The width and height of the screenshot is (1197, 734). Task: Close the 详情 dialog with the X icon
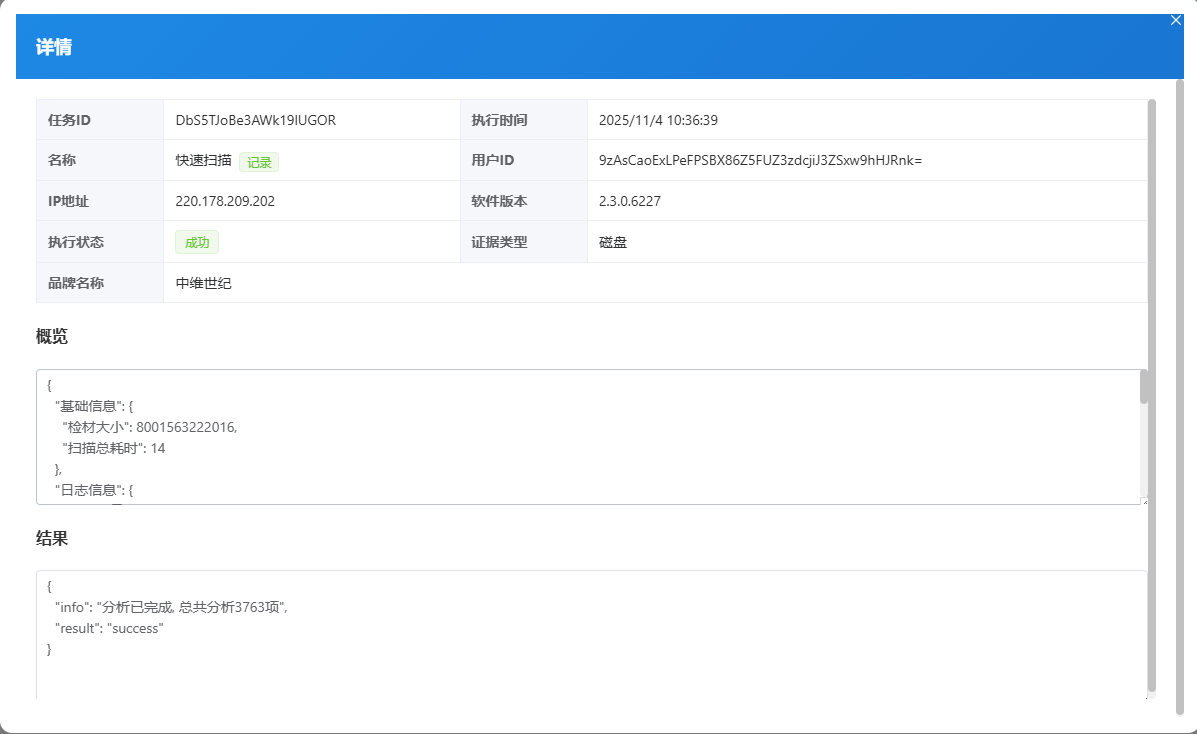click(1176, 20)
